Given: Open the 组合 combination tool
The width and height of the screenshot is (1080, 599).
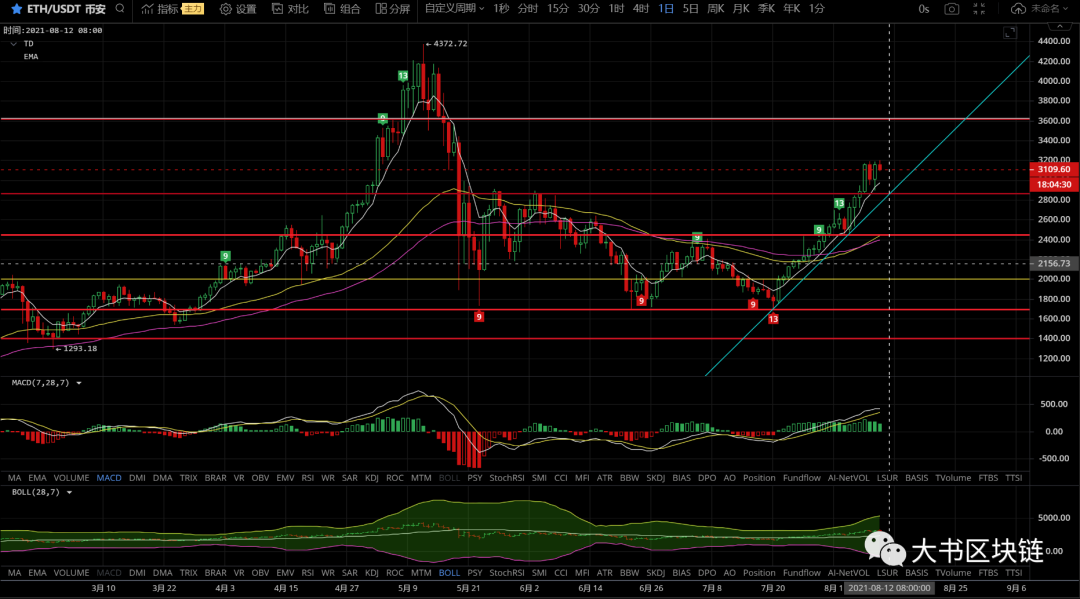Looking at the screenshot, I should (342, 9).
